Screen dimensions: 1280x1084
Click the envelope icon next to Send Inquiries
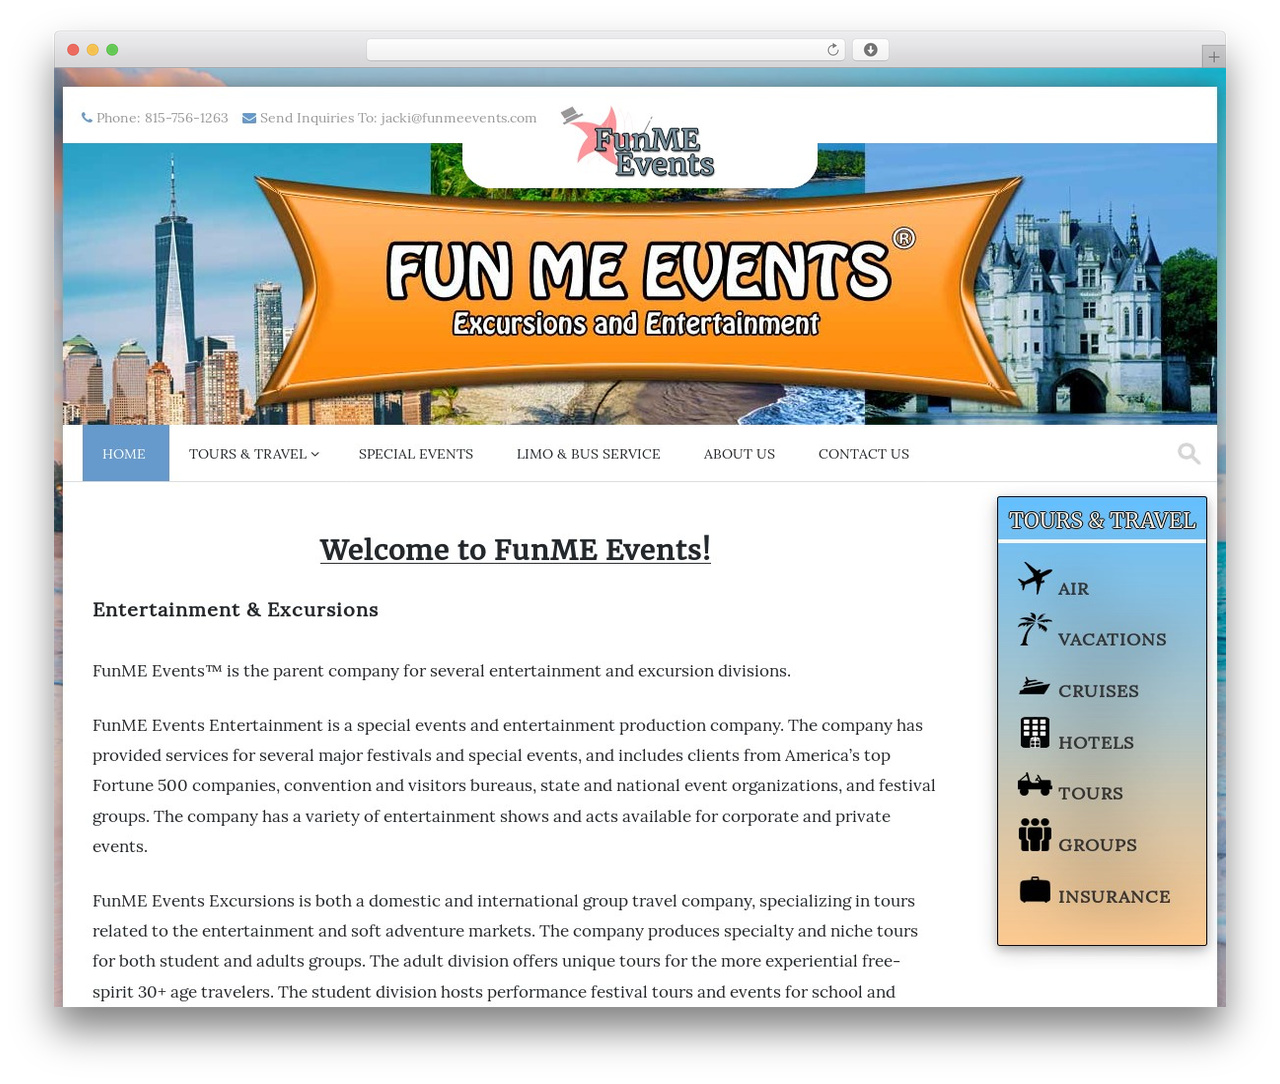(x=249, y=118)
